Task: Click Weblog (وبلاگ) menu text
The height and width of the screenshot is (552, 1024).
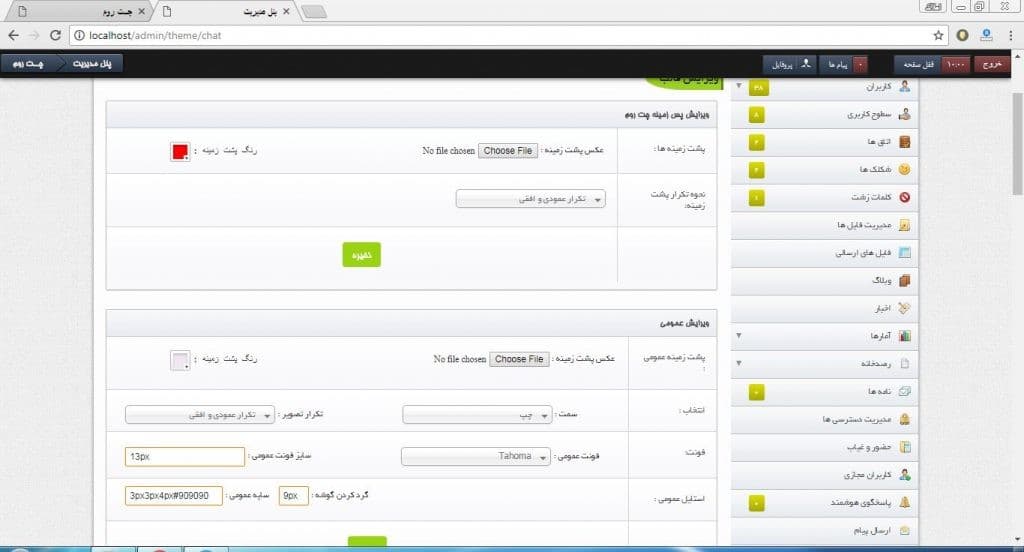Action: 882,281
